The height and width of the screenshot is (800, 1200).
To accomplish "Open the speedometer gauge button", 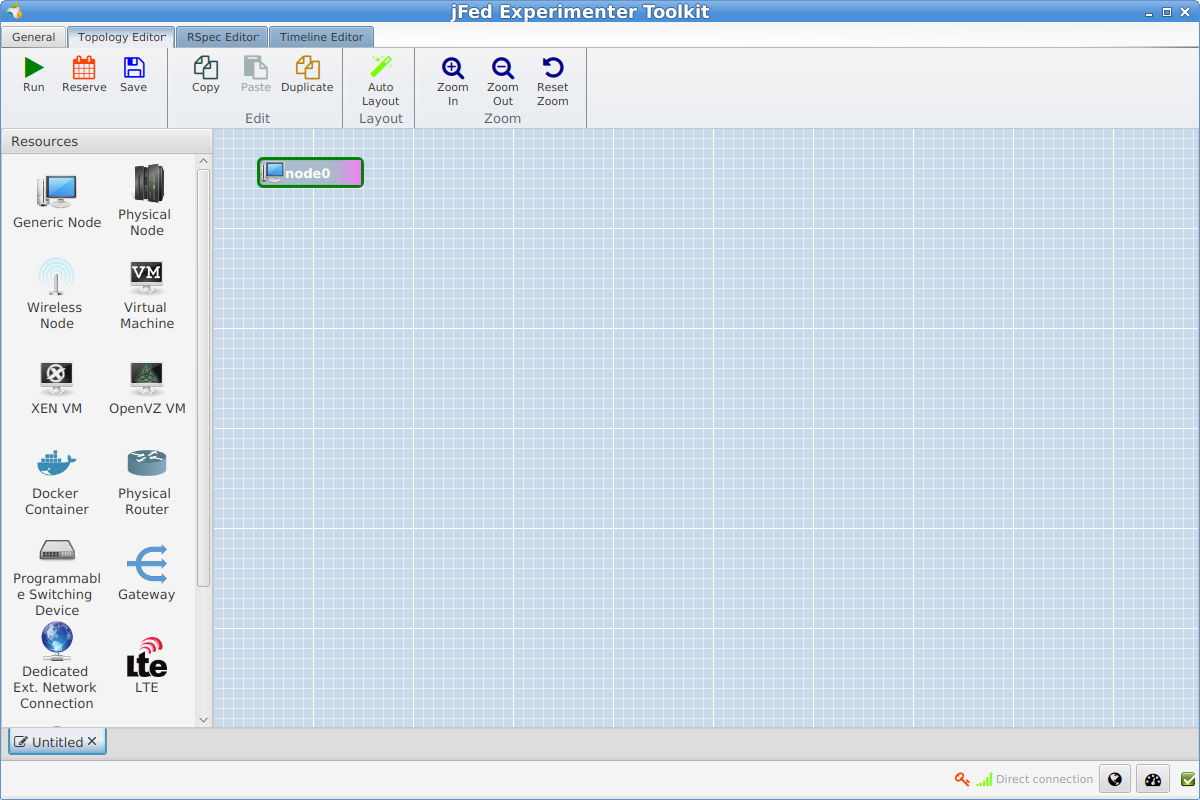I will point(1152,779).
